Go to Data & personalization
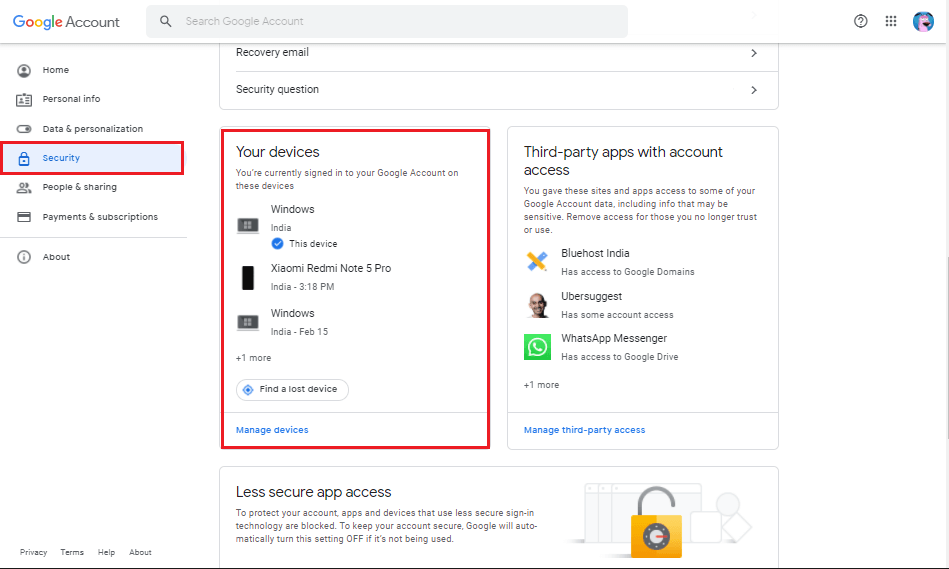The width and height of the screenshot is (949, 569). click(93, 129)
